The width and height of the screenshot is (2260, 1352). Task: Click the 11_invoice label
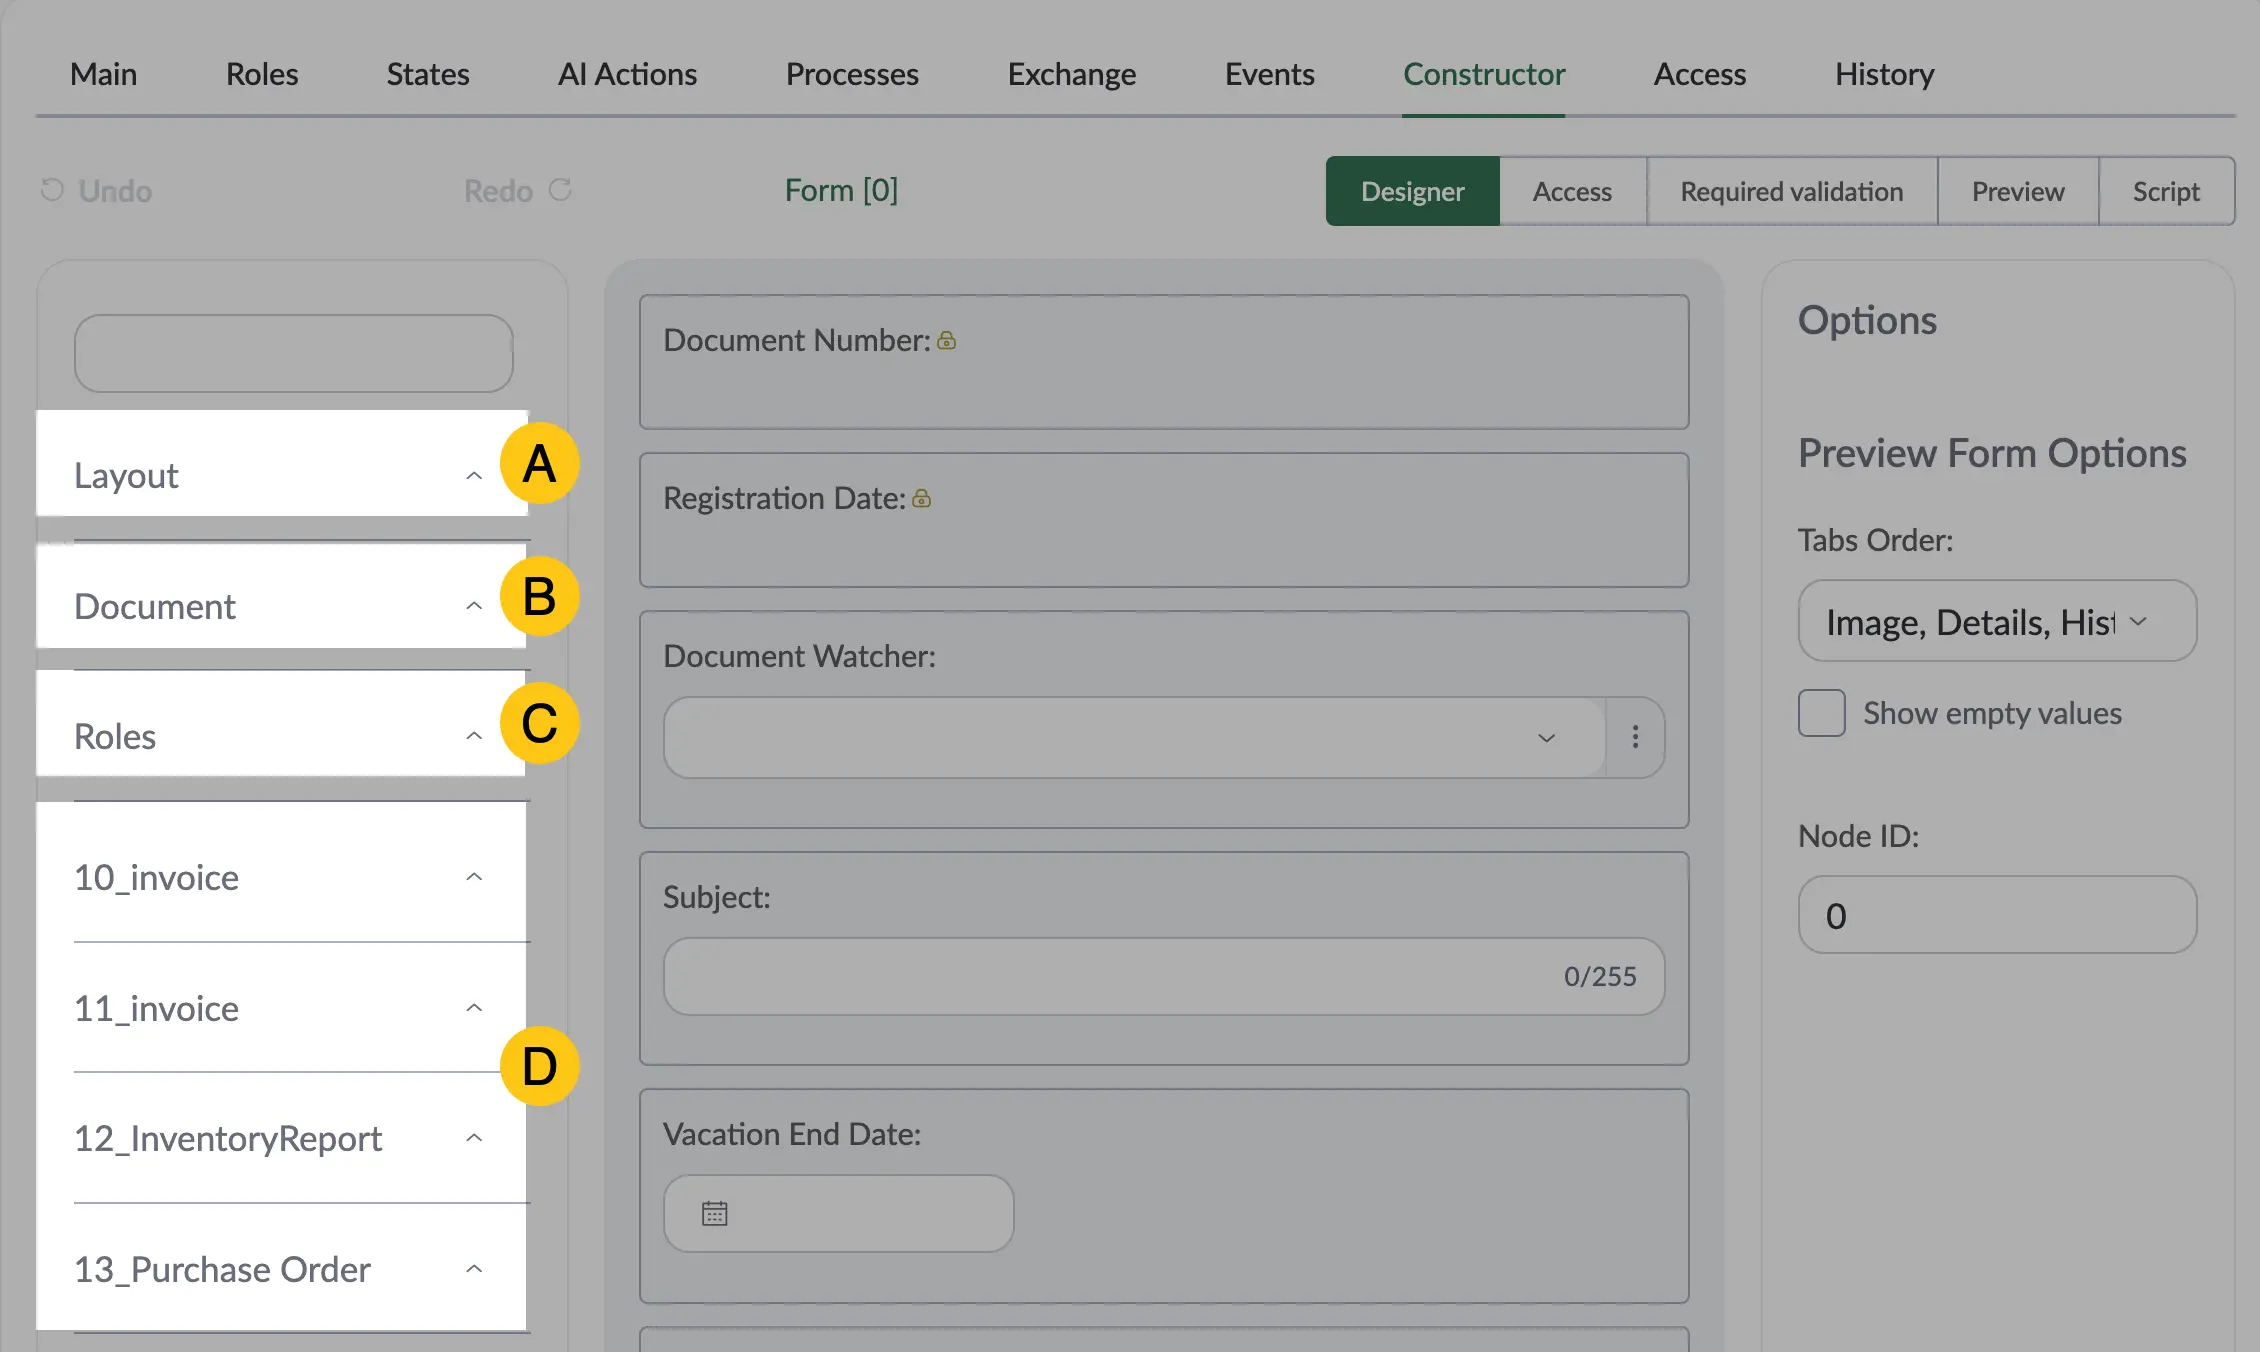(x=157, y=1008)
